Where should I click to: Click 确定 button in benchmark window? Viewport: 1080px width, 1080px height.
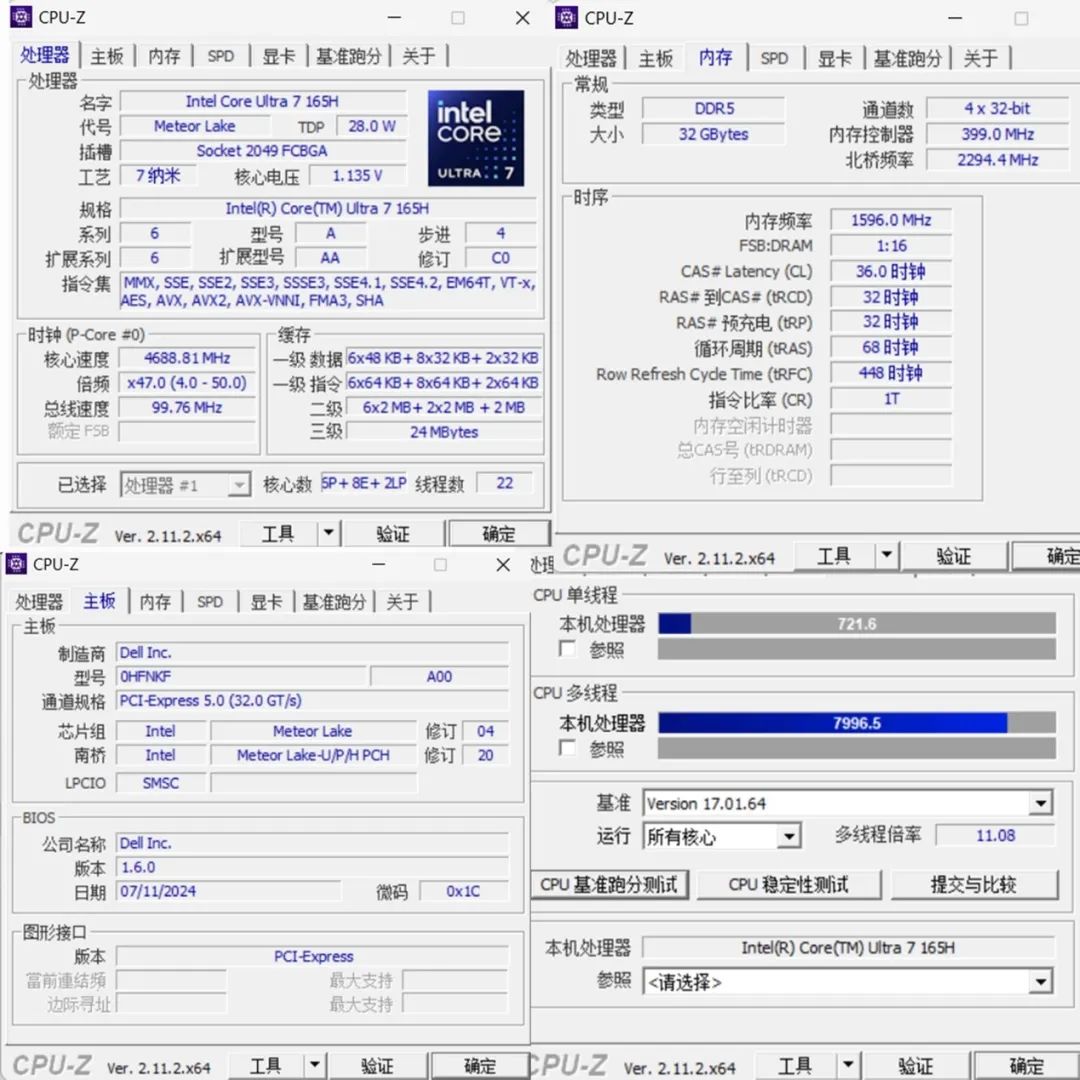1027,1065
